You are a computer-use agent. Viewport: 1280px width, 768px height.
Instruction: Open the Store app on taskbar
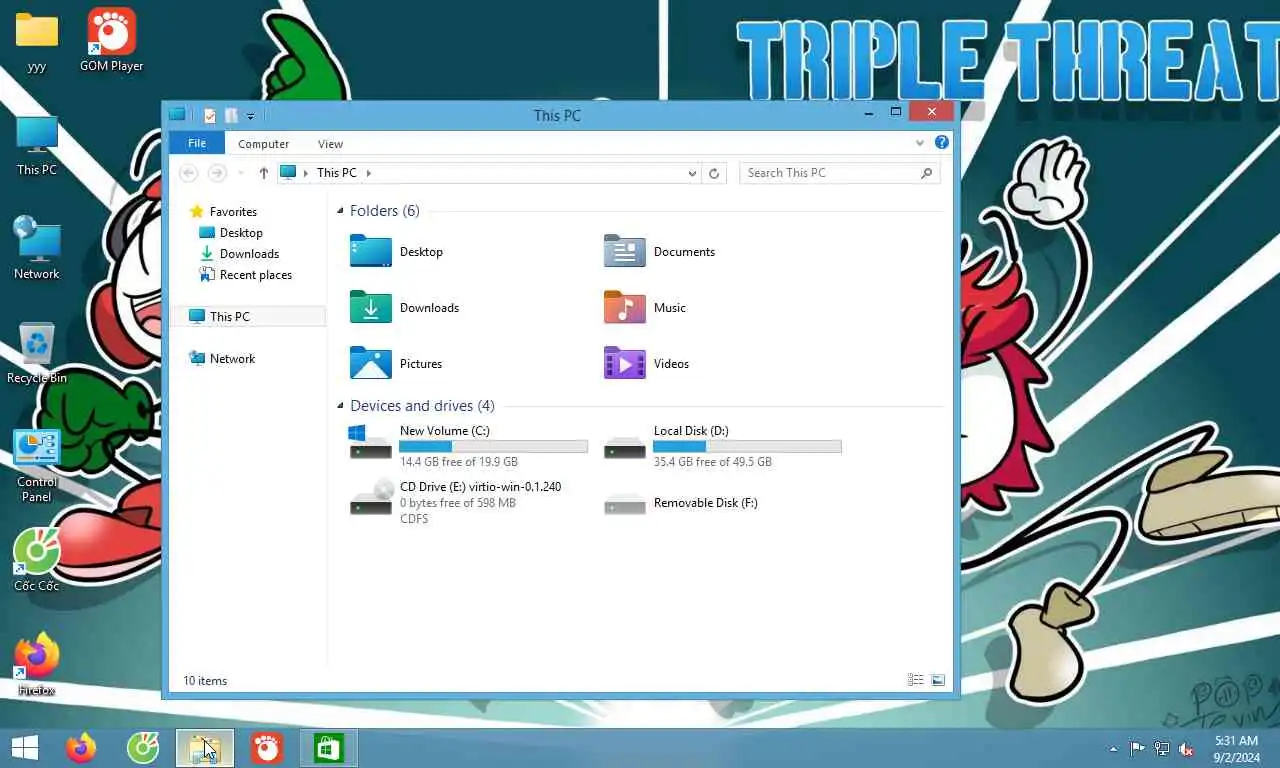tap(329, 748)
